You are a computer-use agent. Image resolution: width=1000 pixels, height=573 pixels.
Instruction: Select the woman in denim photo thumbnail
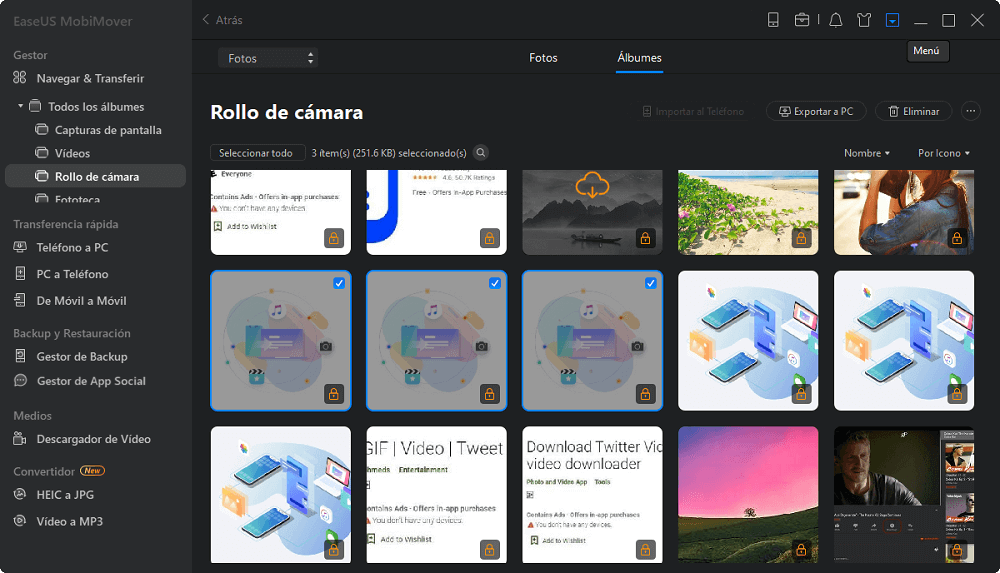pyautogui.click(x=904, y=212)
